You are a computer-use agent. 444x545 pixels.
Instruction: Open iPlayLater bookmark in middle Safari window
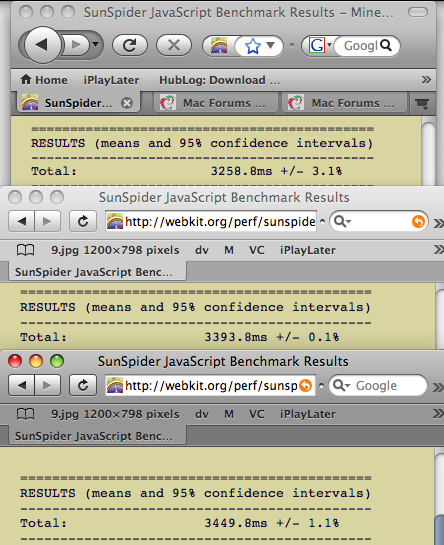click(x=308, y=250)
